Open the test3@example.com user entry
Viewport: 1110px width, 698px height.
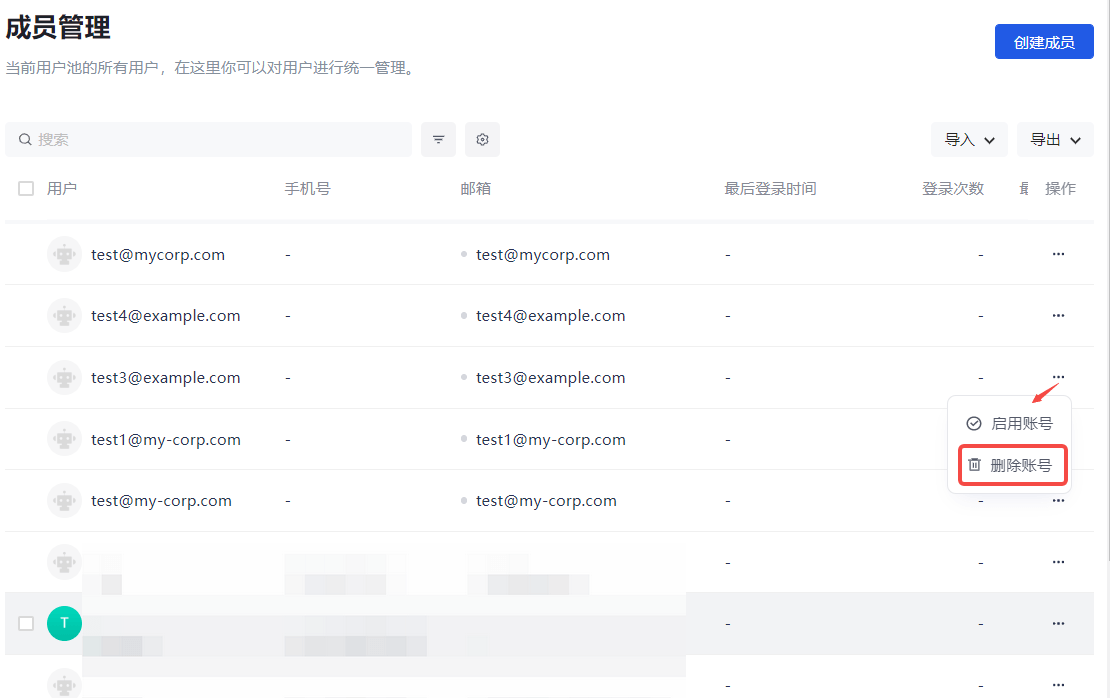coord(166,378)
